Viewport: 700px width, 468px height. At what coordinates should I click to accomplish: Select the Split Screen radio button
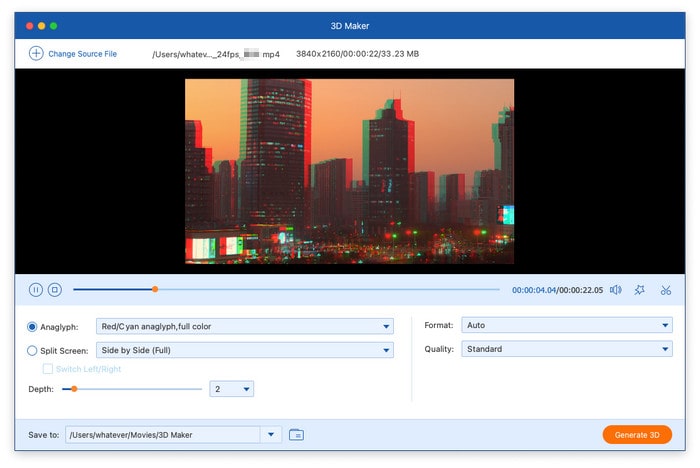pyautogui.click(x=33, y=350)
